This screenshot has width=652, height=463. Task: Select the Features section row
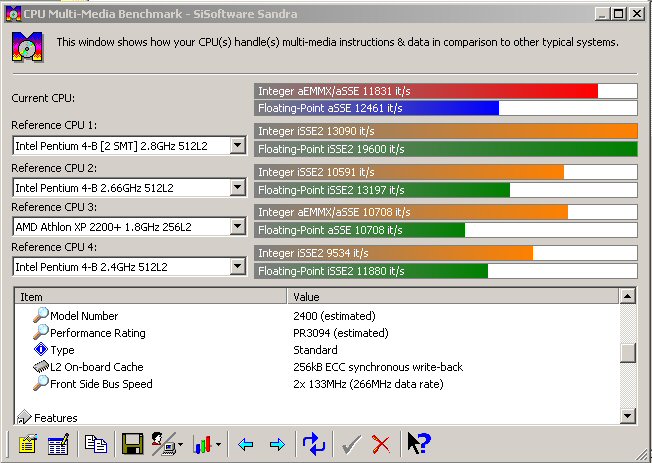coord(56,418)
